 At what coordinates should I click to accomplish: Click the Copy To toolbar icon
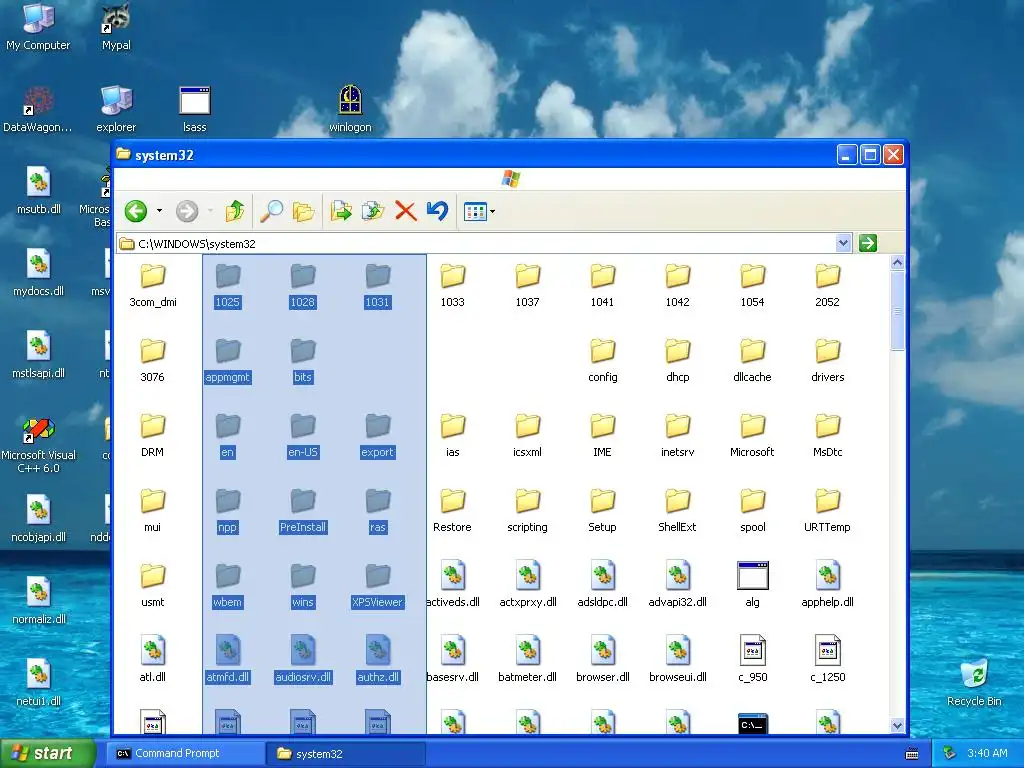(373, 211)
